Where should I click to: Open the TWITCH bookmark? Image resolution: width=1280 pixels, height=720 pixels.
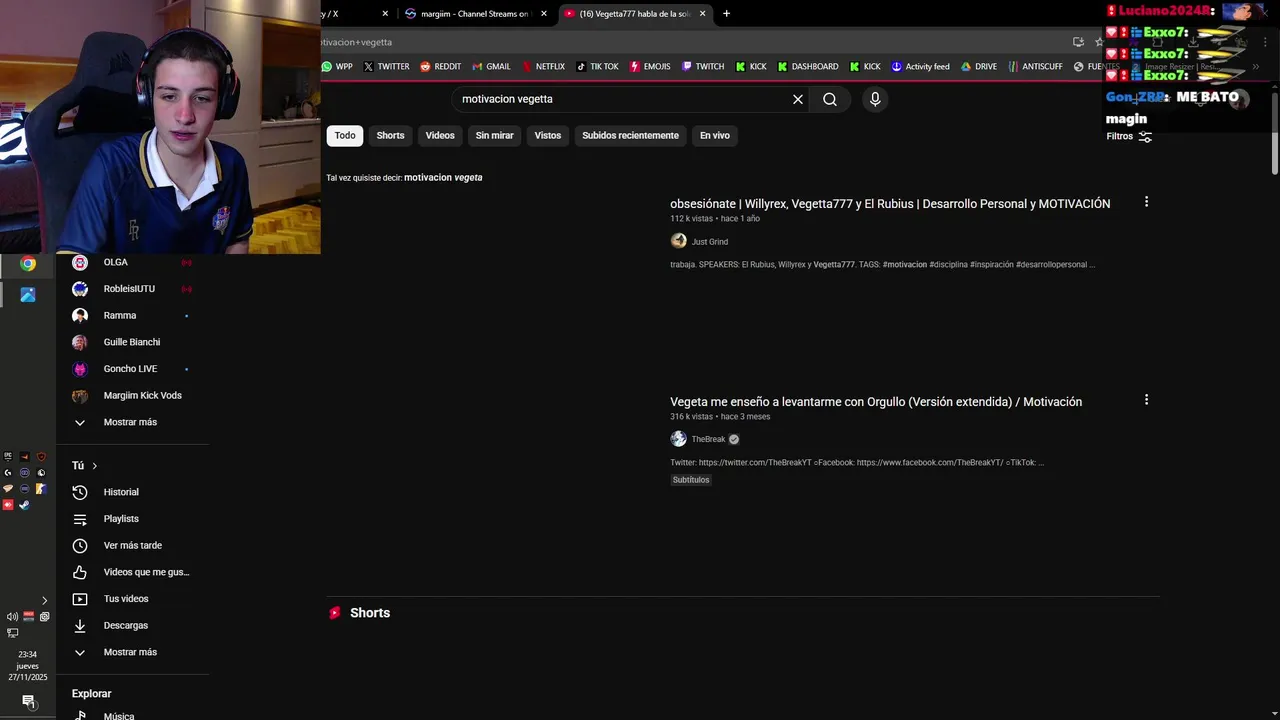pyautogui.click(x=703, y=66)
